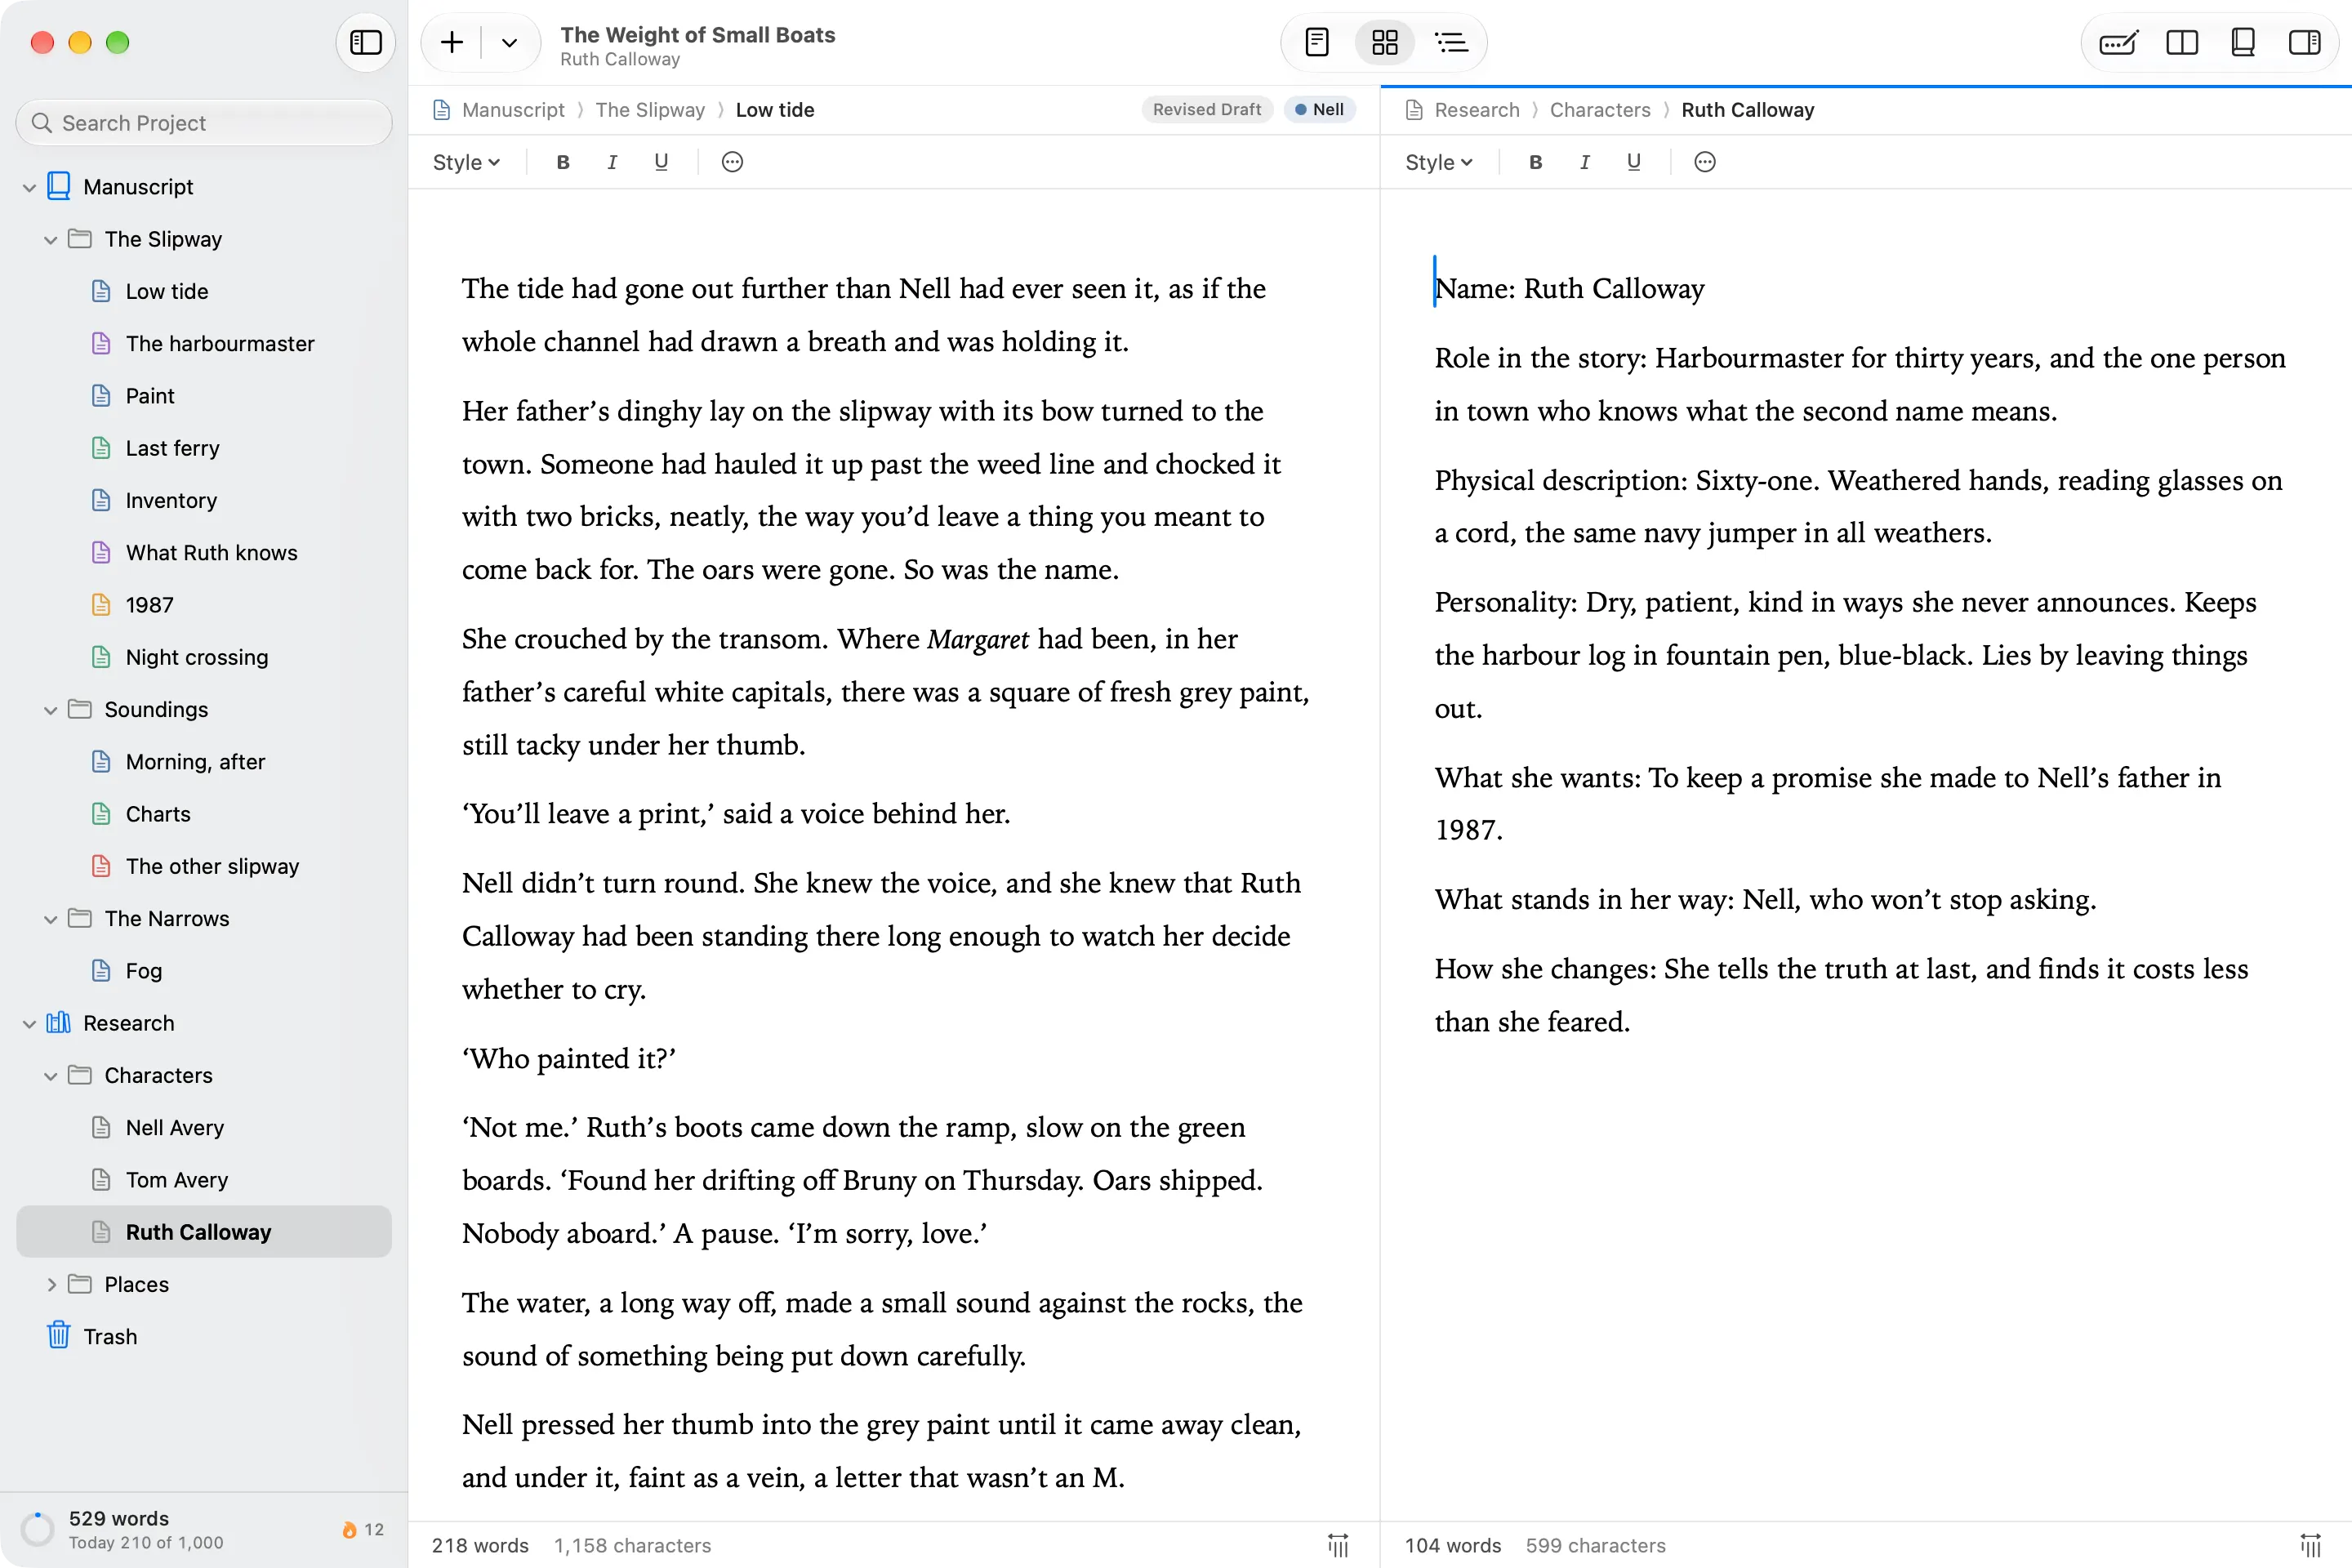Viewport: 2352px width, 1568px height.
Task: Click the Revised Draft status badge
Action: point(1207,110)
